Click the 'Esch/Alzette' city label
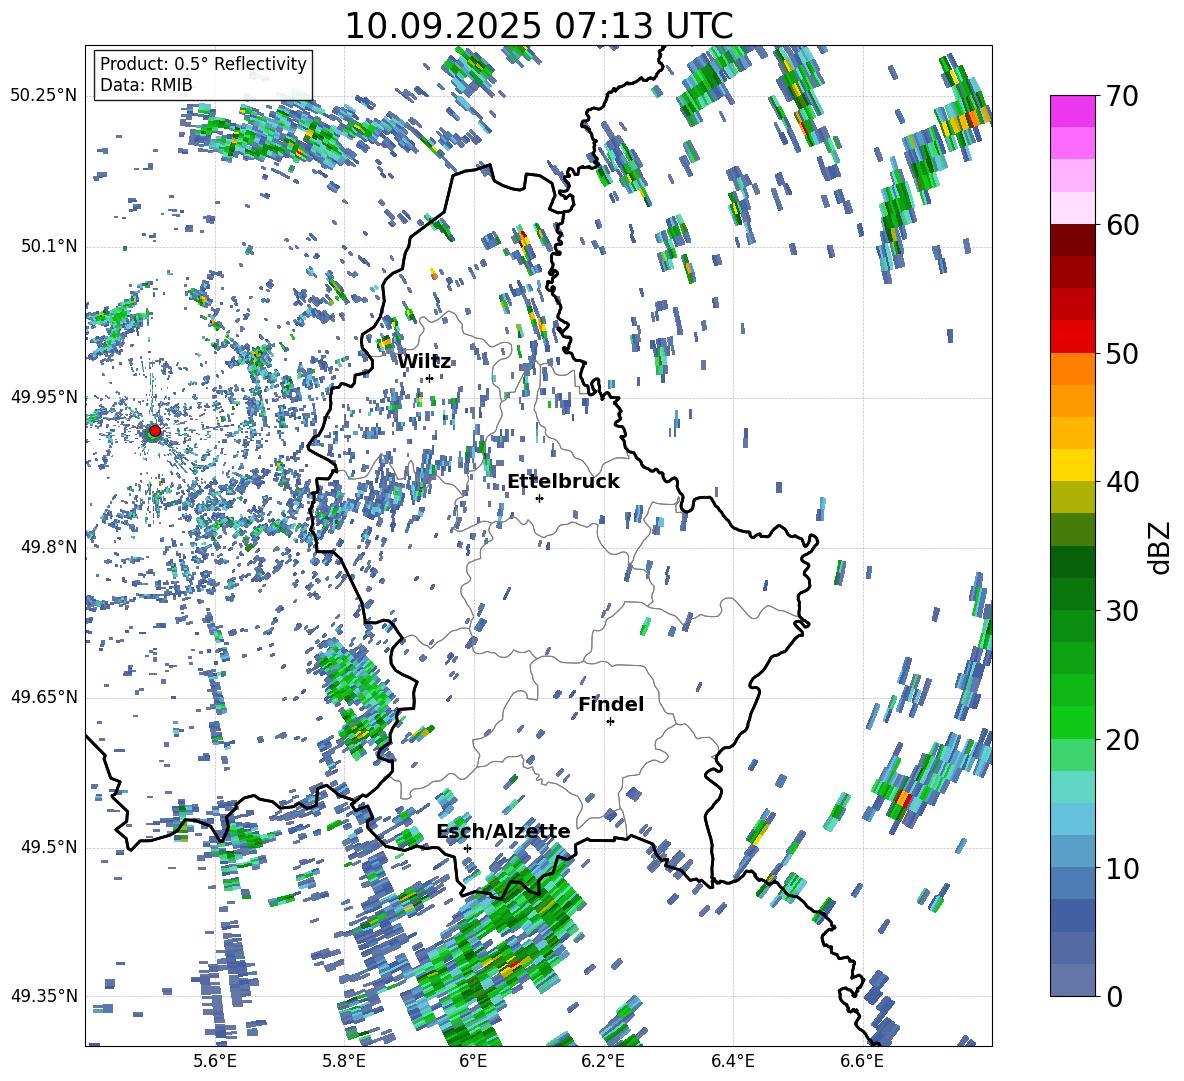Viewport: 1184px width, 1081px height. point(503,831)
